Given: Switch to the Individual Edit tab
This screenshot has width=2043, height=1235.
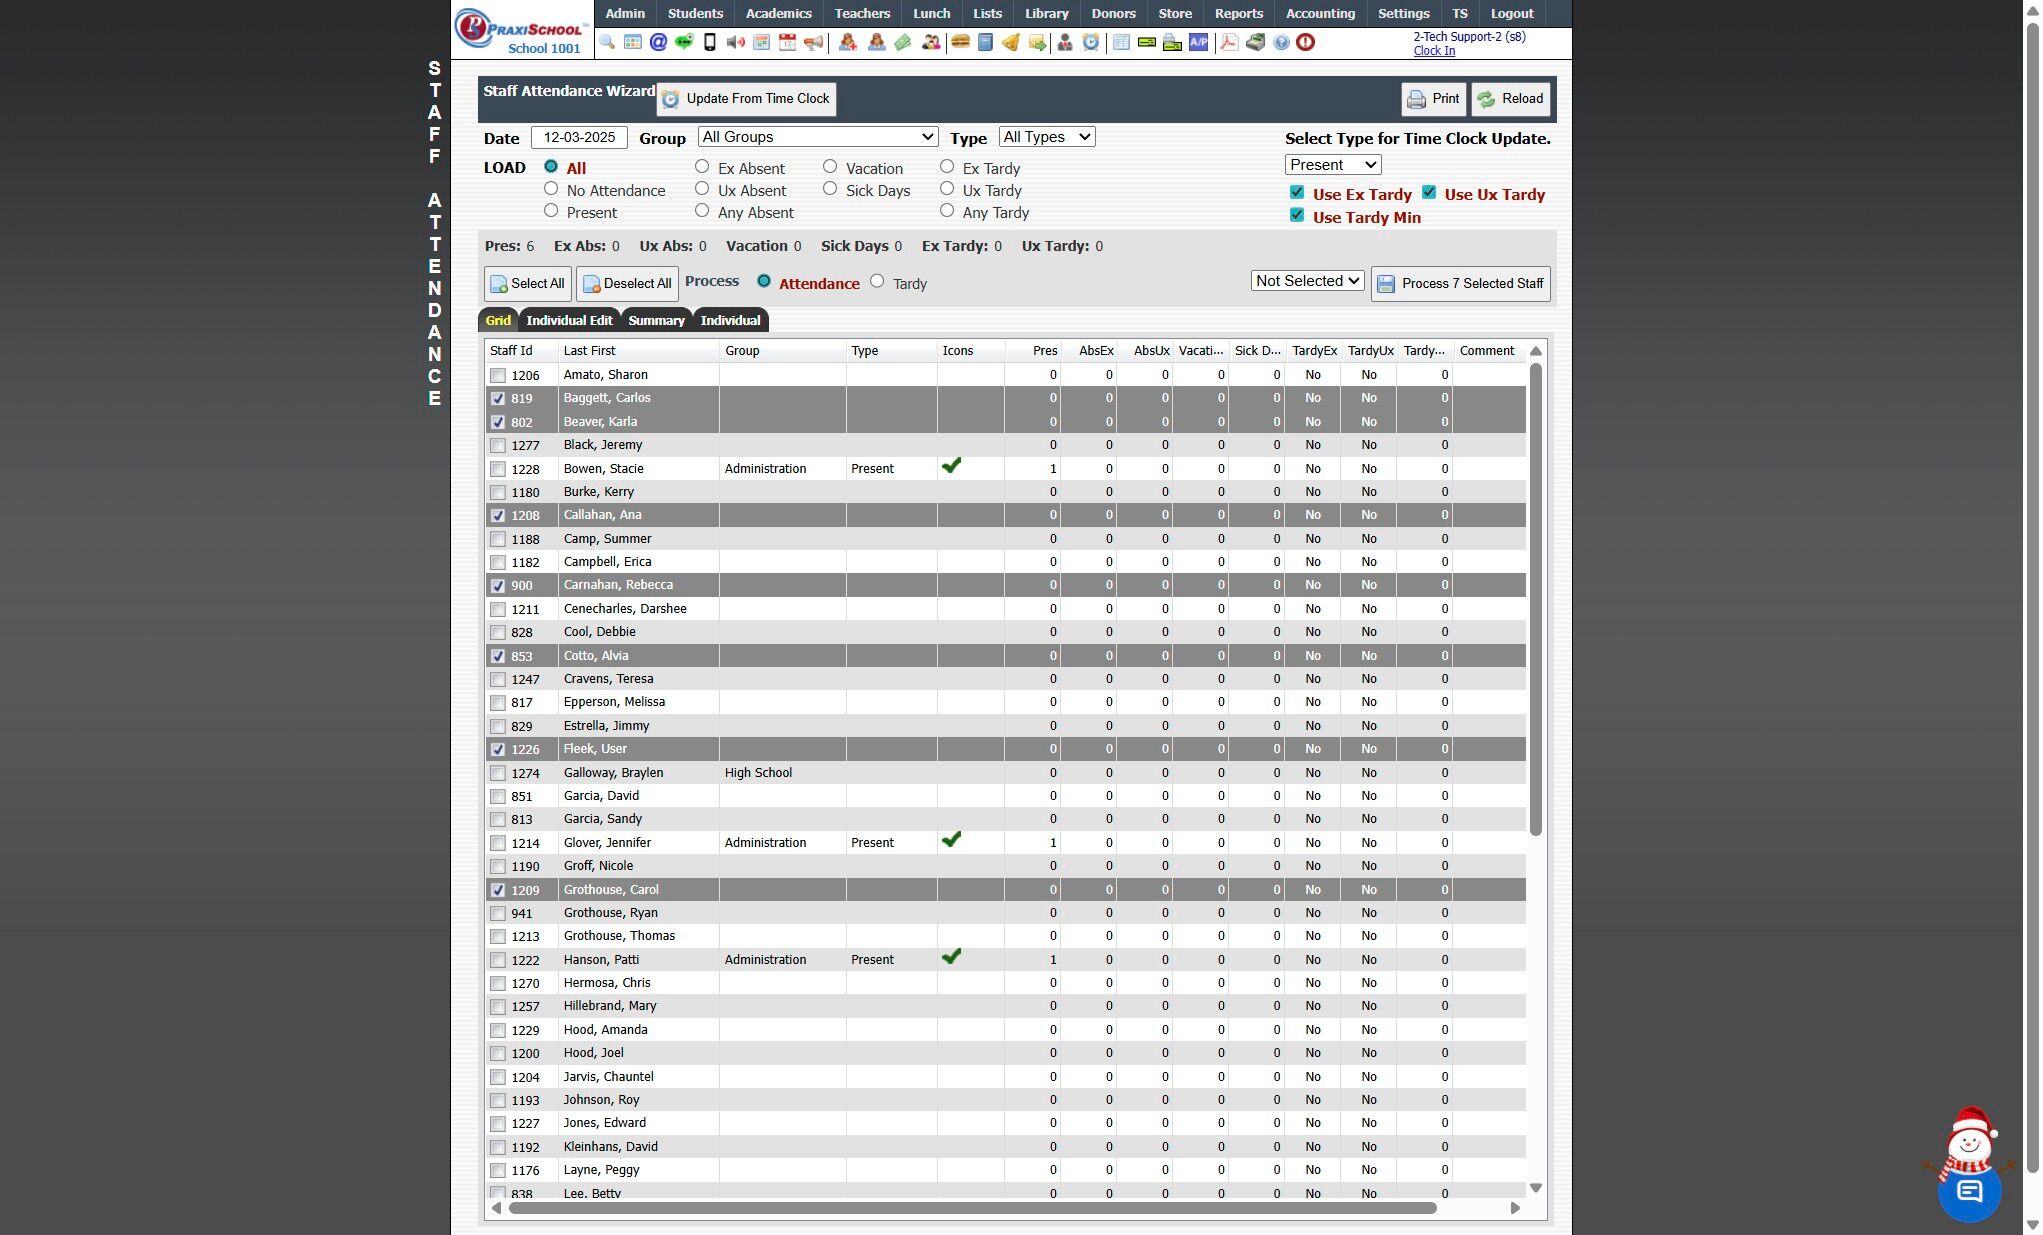Looking at the screenshot, I should tap(569, 320).
